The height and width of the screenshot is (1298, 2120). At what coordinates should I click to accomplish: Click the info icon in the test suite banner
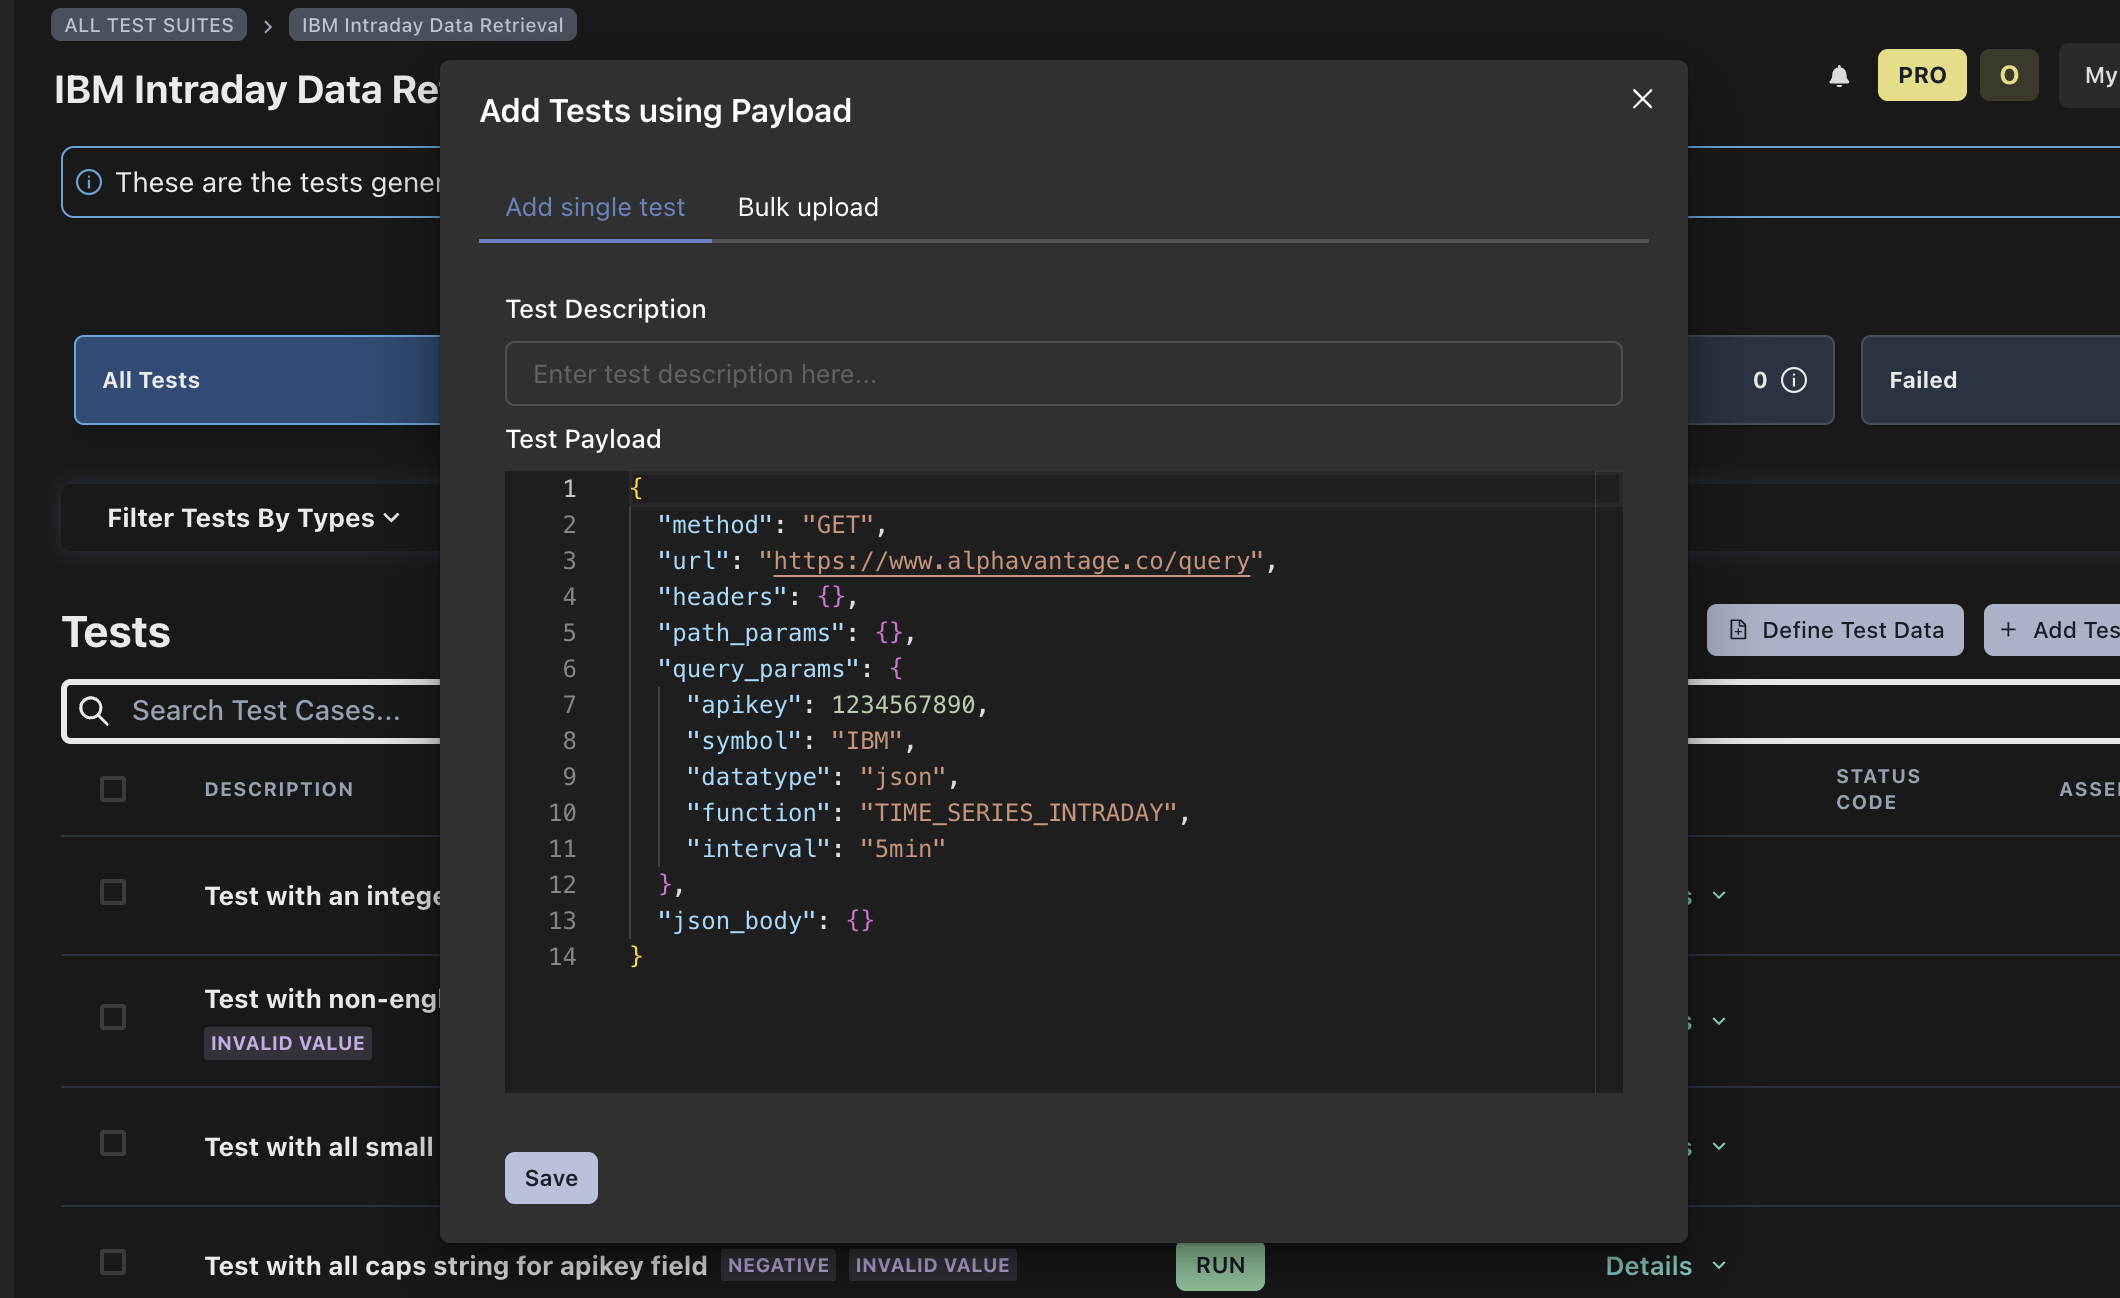pos(88,182)
